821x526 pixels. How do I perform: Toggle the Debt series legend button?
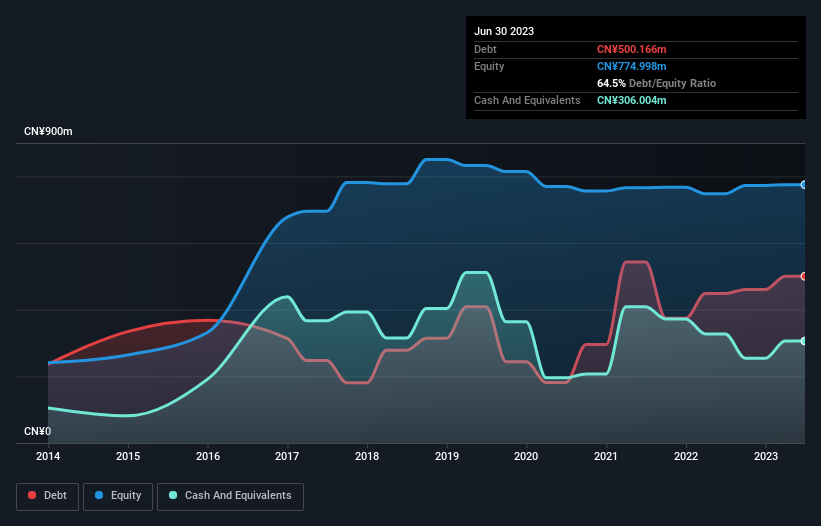point(48,496)
